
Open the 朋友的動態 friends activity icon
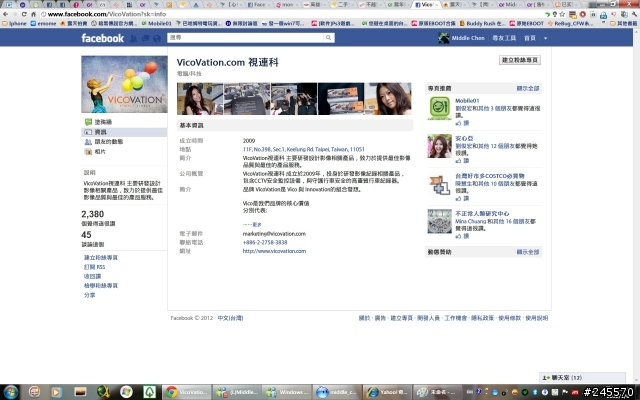88,142
